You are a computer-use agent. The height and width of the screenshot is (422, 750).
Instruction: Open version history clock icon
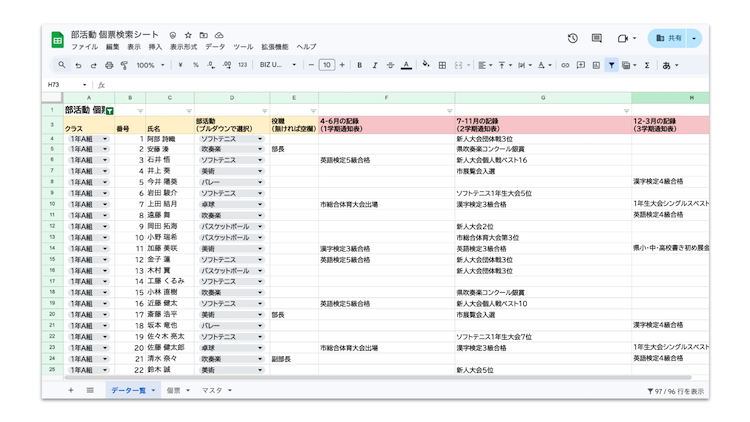[x=572, y=38]
